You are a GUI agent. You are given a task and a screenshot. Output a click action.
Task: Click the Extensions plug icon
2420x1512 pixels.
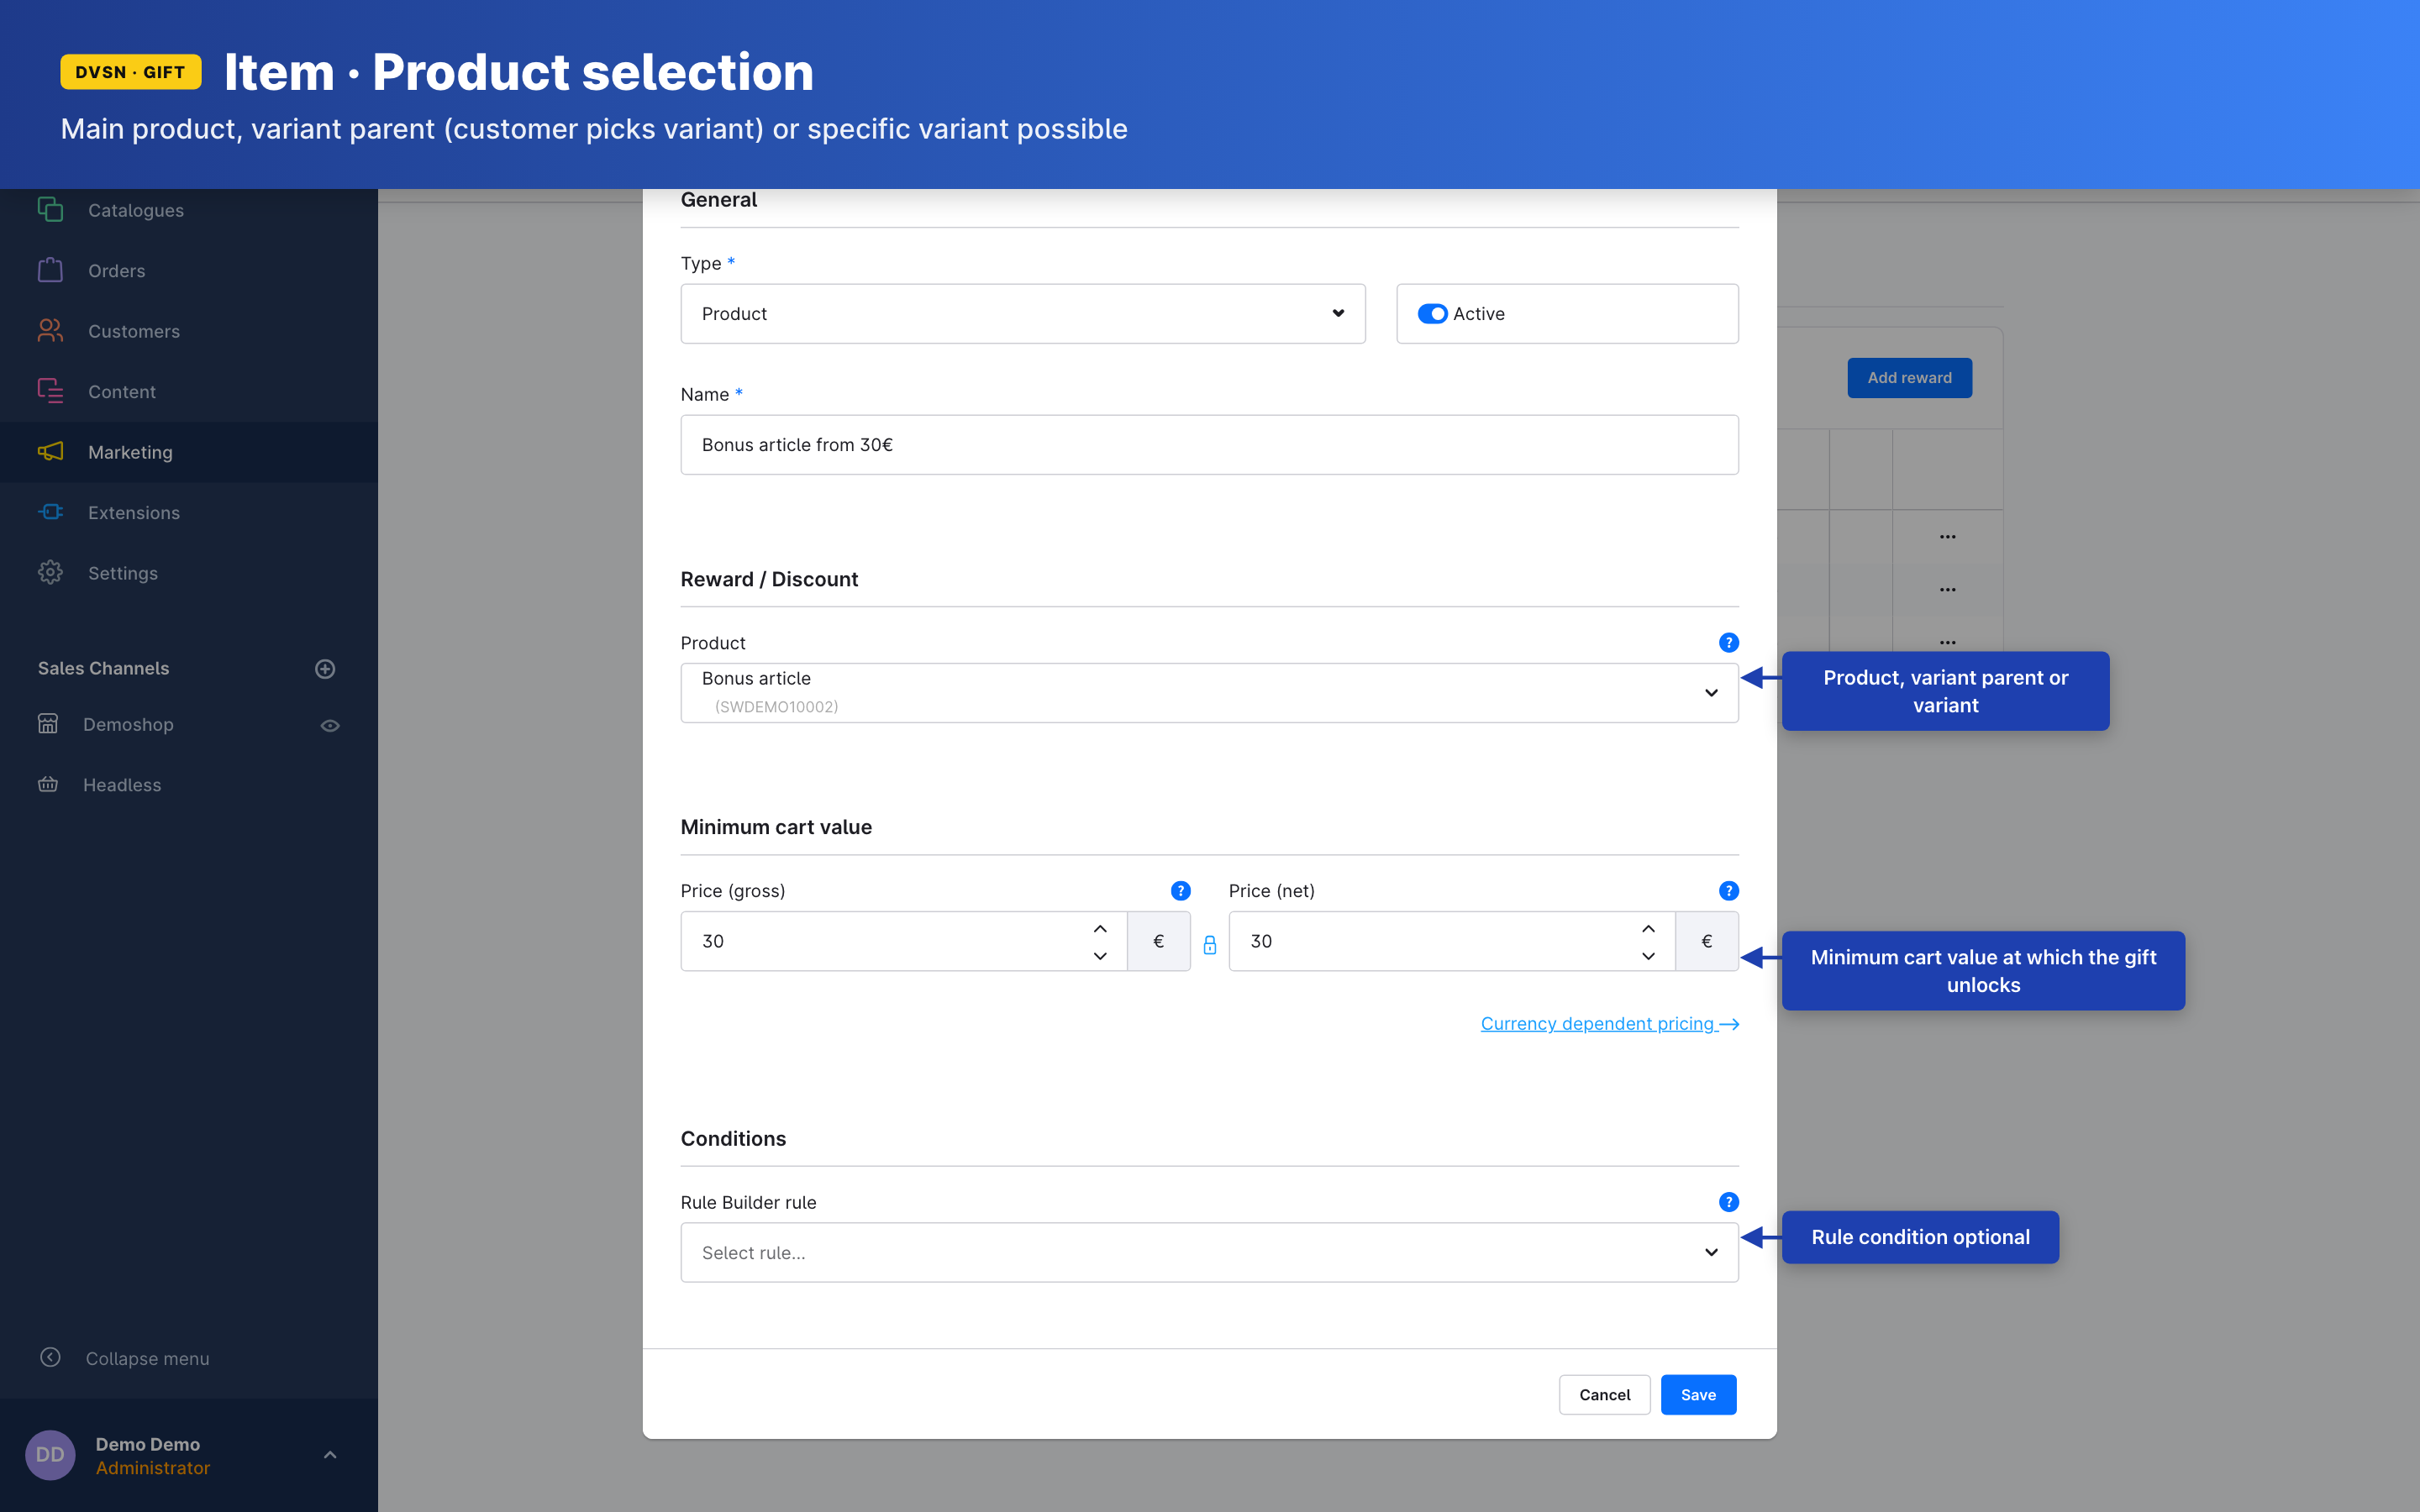click(x=50, y=512)
